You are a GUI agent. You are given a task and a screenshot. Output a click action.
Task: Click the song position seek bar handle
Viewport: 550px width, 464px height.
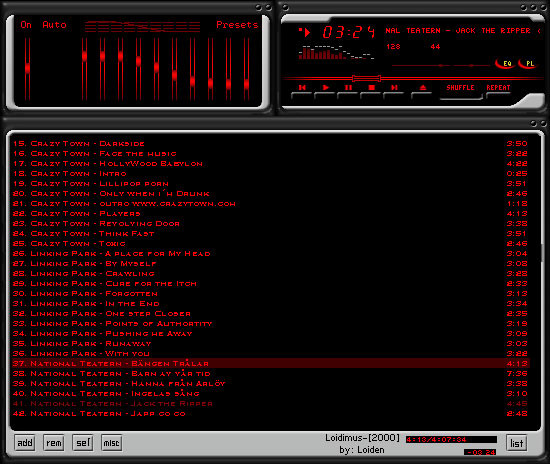[367, 78]
